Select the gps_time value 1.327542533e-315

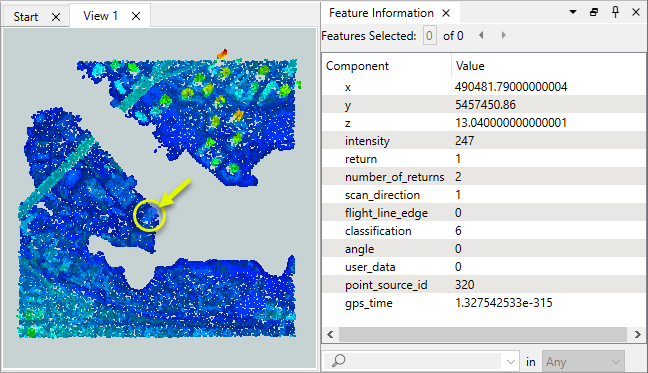(503, 303)
